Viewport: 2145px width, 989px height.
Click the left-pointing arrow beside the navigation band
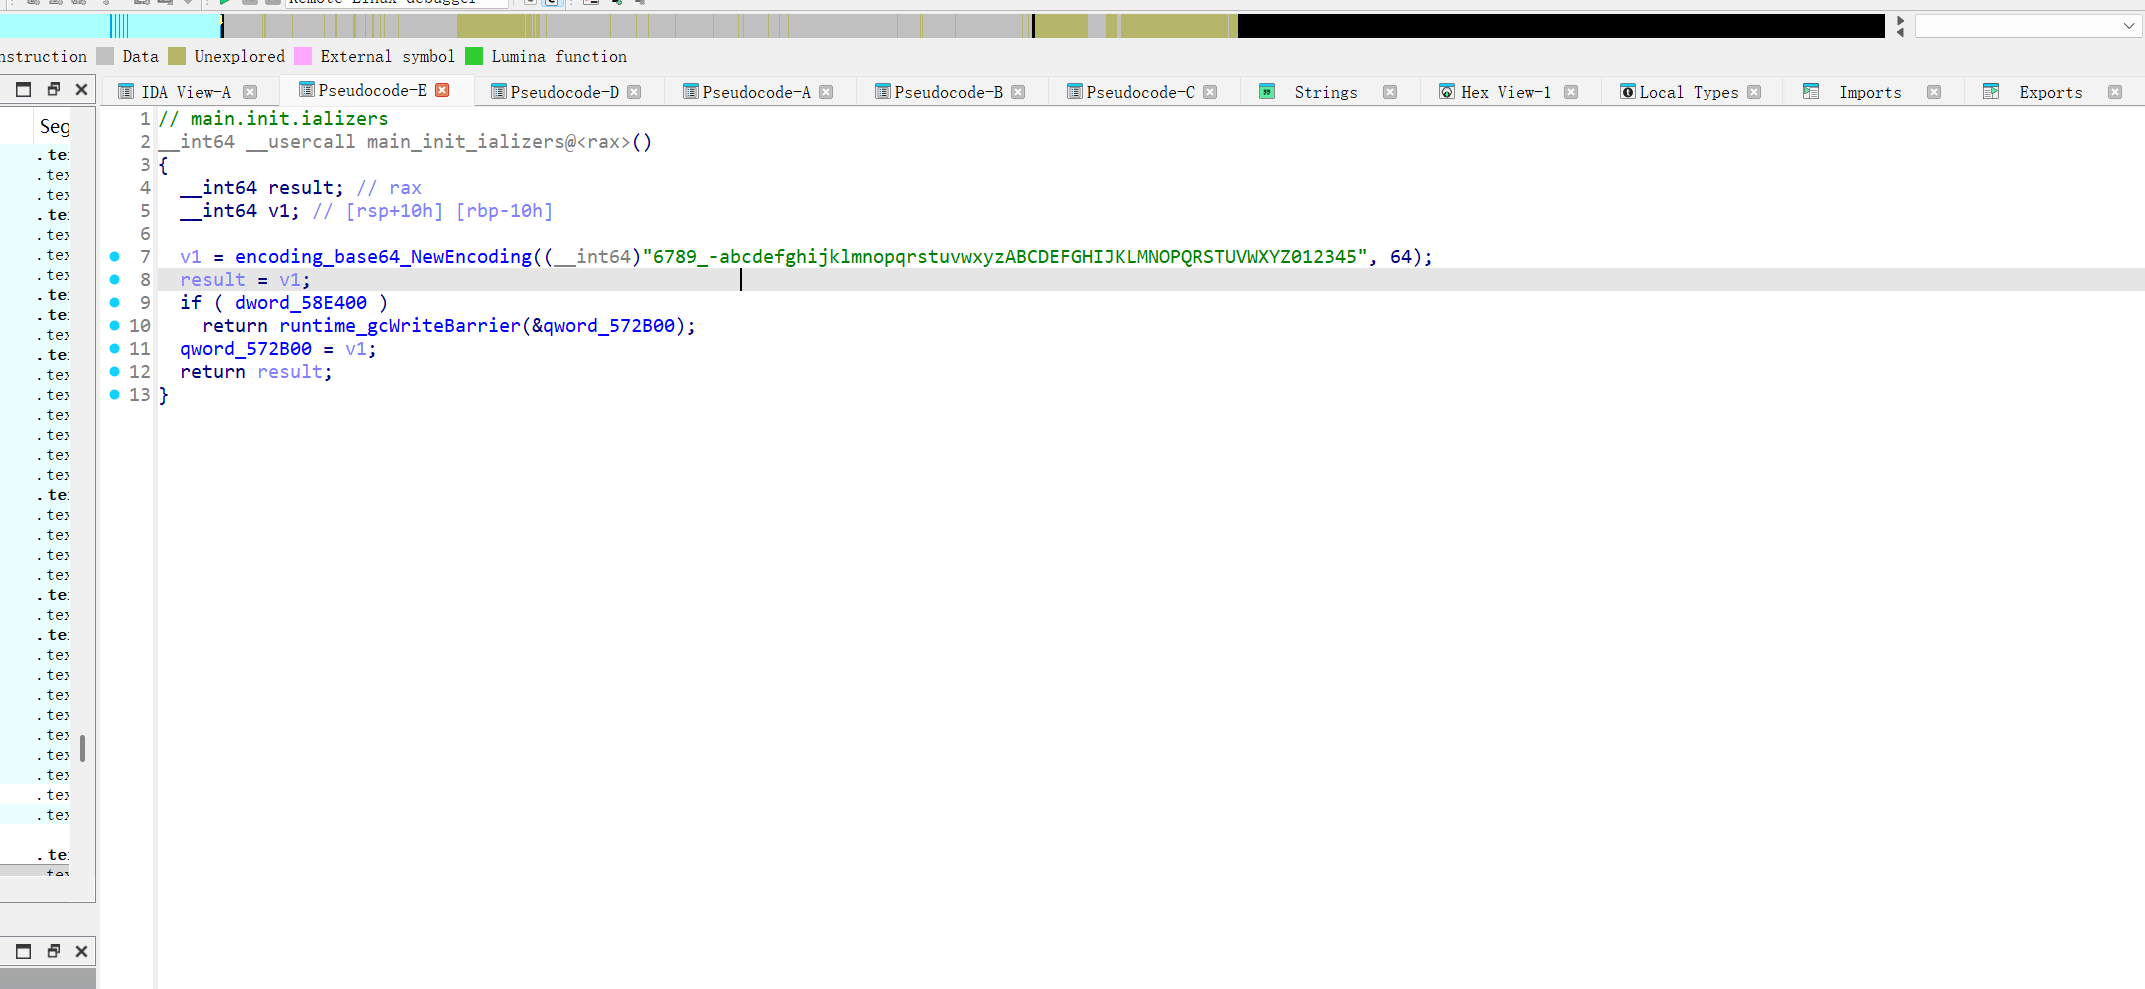click(1900, 33)
